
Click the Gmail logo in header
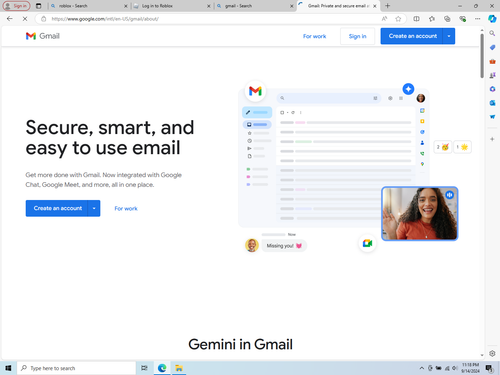[x=43, y=36]
